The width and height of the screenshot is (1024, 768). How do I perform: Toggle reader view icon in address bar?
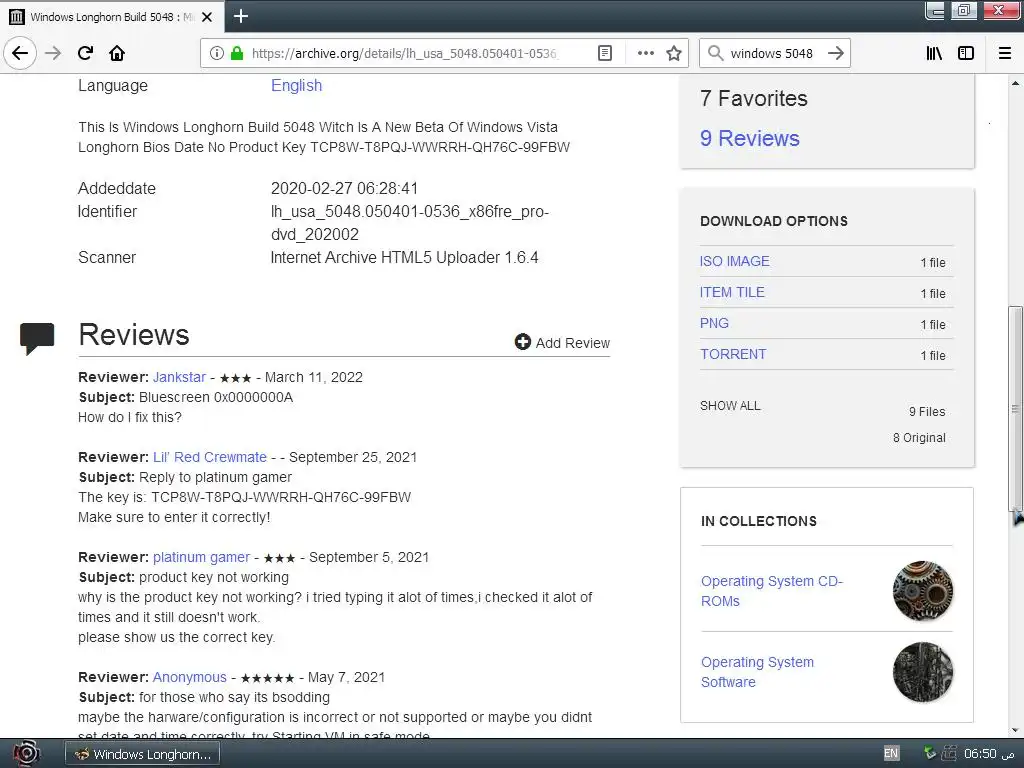[x=605, y=53]
